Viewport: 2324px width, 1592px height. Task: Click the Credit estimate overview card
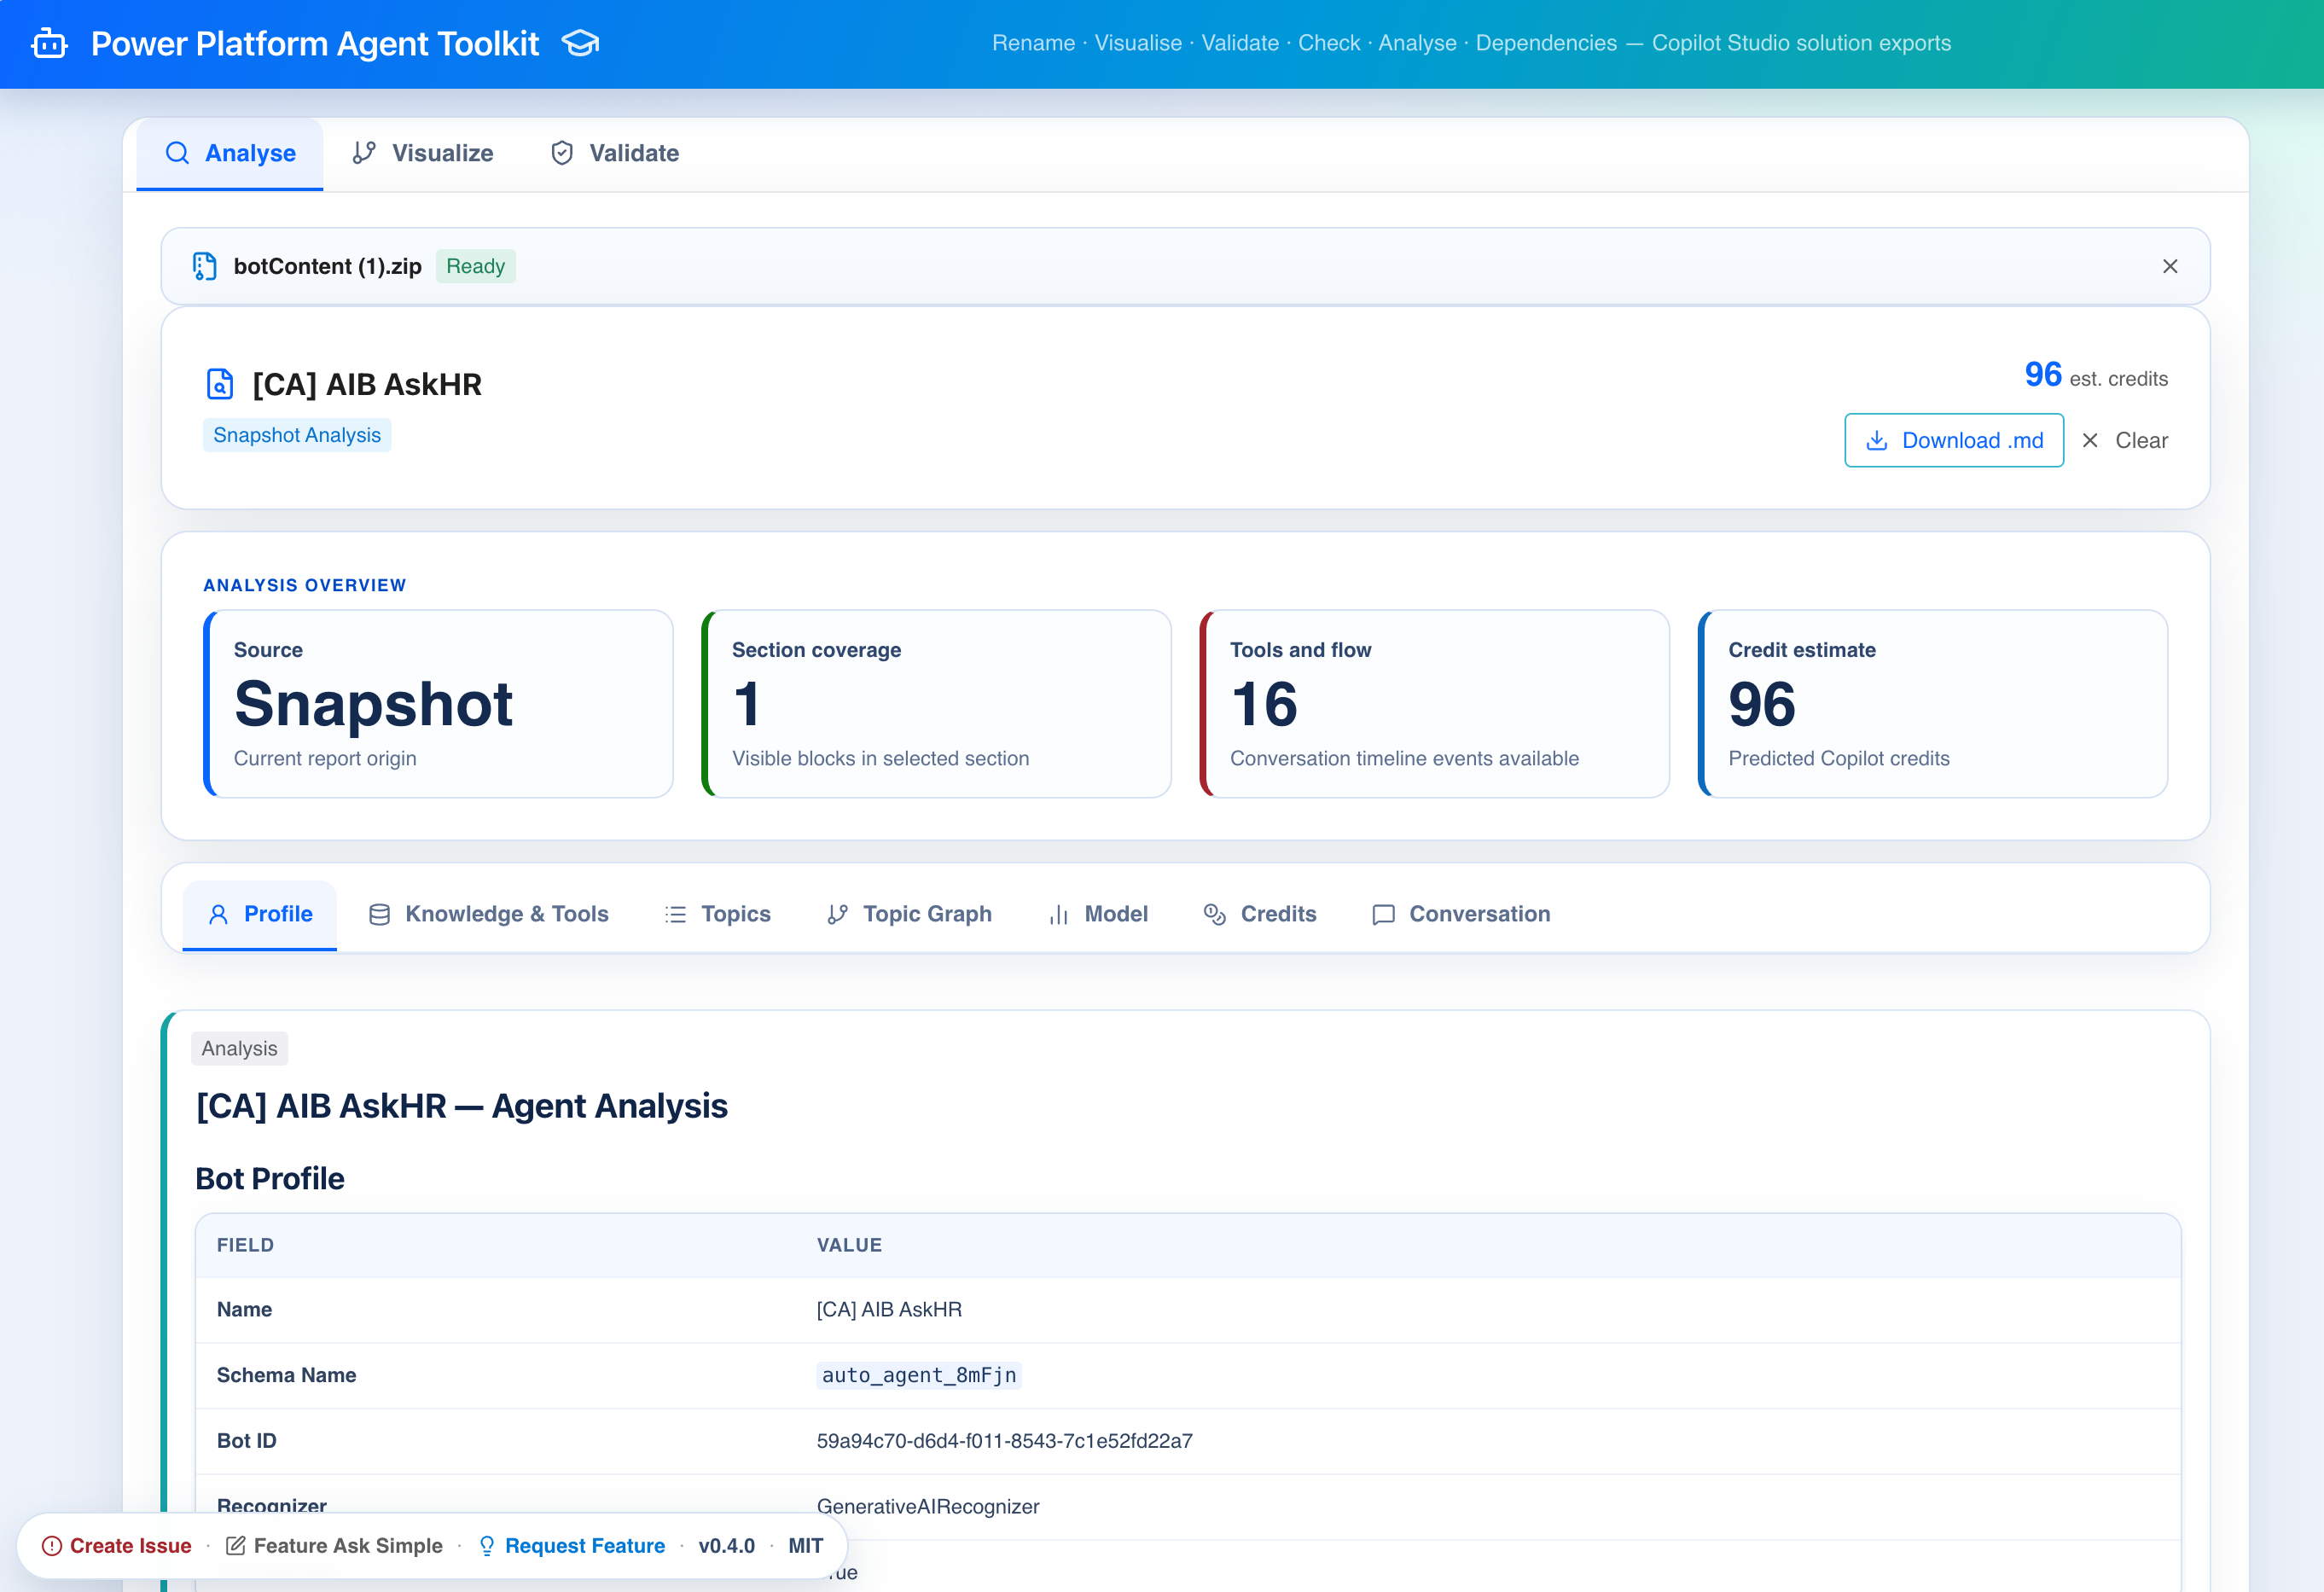point(1932,703)
